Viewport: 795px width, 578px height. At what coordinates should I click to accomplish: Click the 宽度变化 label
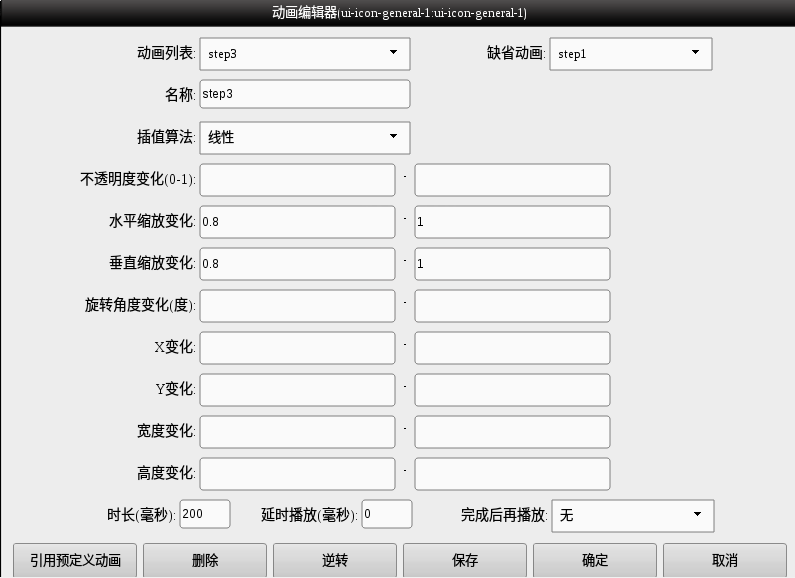tap(166, 431)
